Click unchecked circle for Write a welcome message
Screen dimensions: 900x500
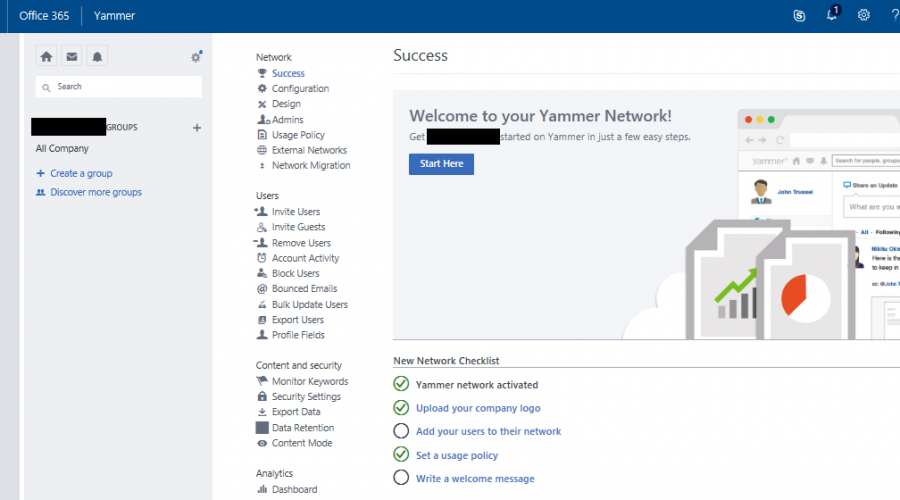tap(401, 478)
